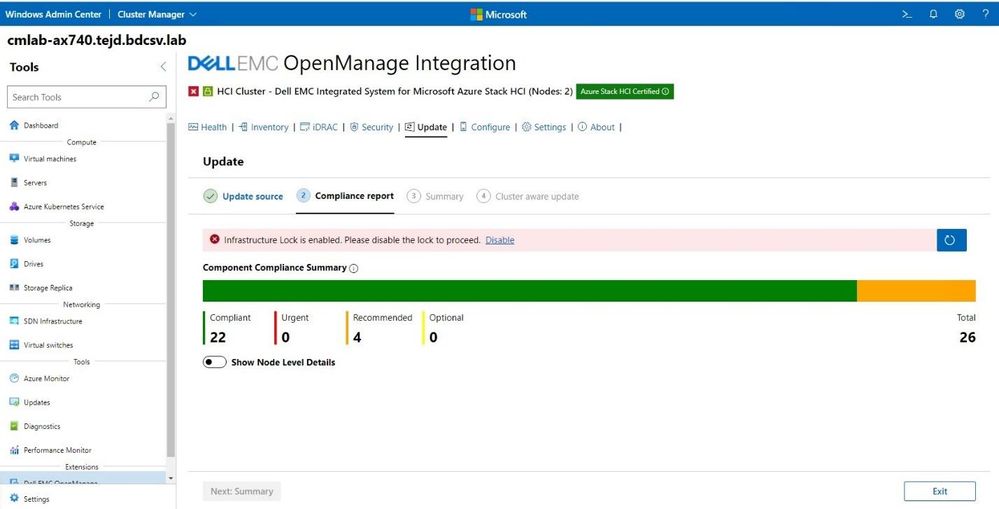This screenshot has width=999, height=509.
Task: Click the Virtual machines icon
Action: click(x=14, y=159)
